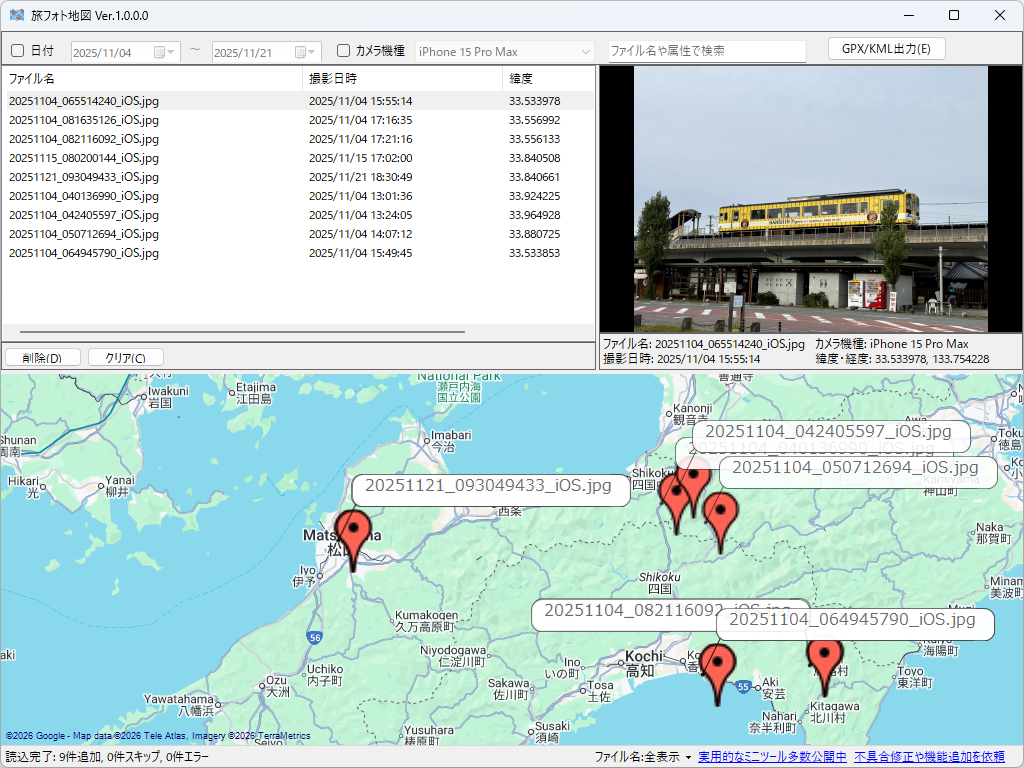Toggle the カメラ機種 filter checkbox
Viewport: 1024px width, 768px height.
pyautogui.click(x=344, y=51)
